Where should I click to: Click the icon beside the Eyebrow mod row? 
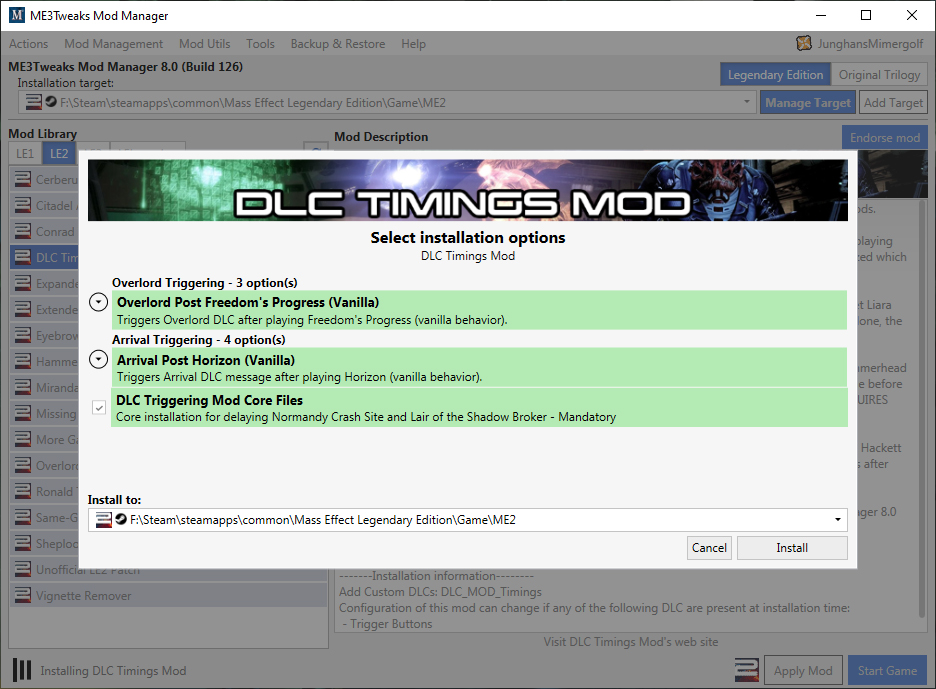point(23,335)
